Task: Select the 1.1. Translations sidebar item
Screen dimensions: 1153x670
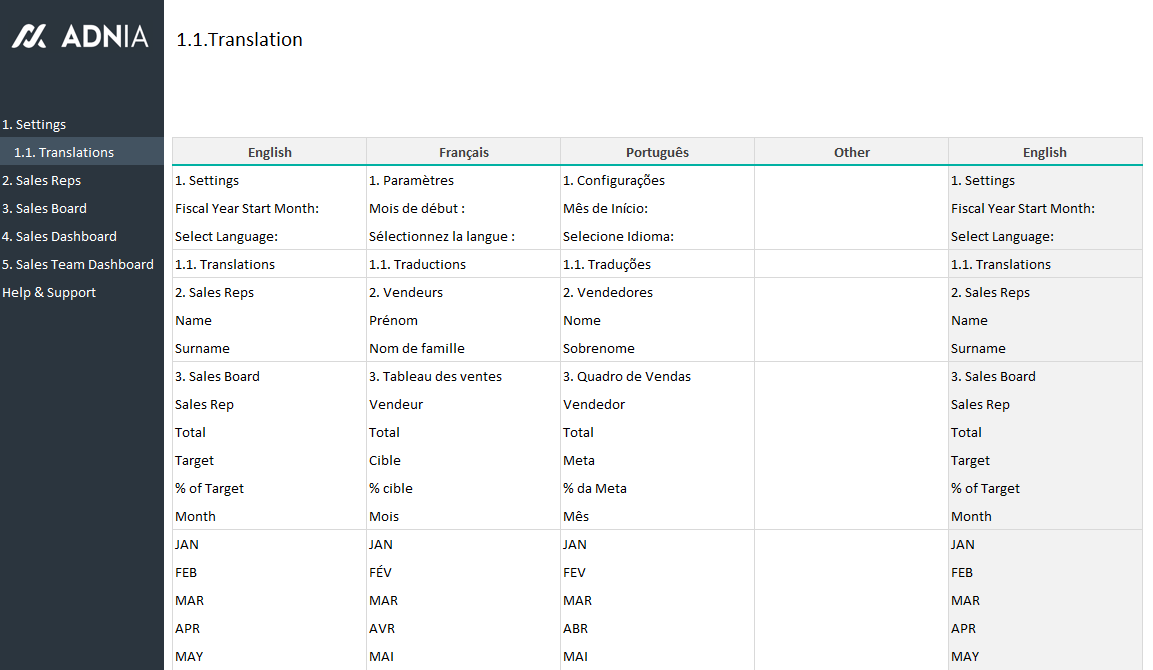Action: [64, 153]
